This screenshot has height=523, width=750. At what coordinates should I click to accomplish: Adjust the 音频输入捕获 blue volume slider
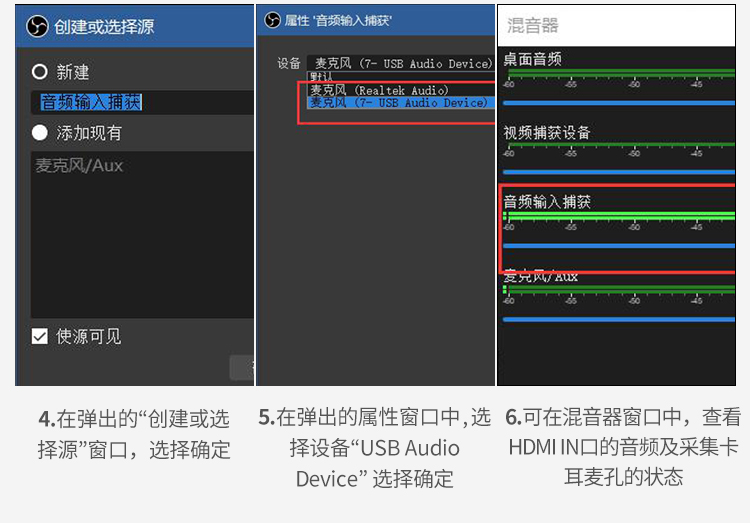[x=619, y=245]
